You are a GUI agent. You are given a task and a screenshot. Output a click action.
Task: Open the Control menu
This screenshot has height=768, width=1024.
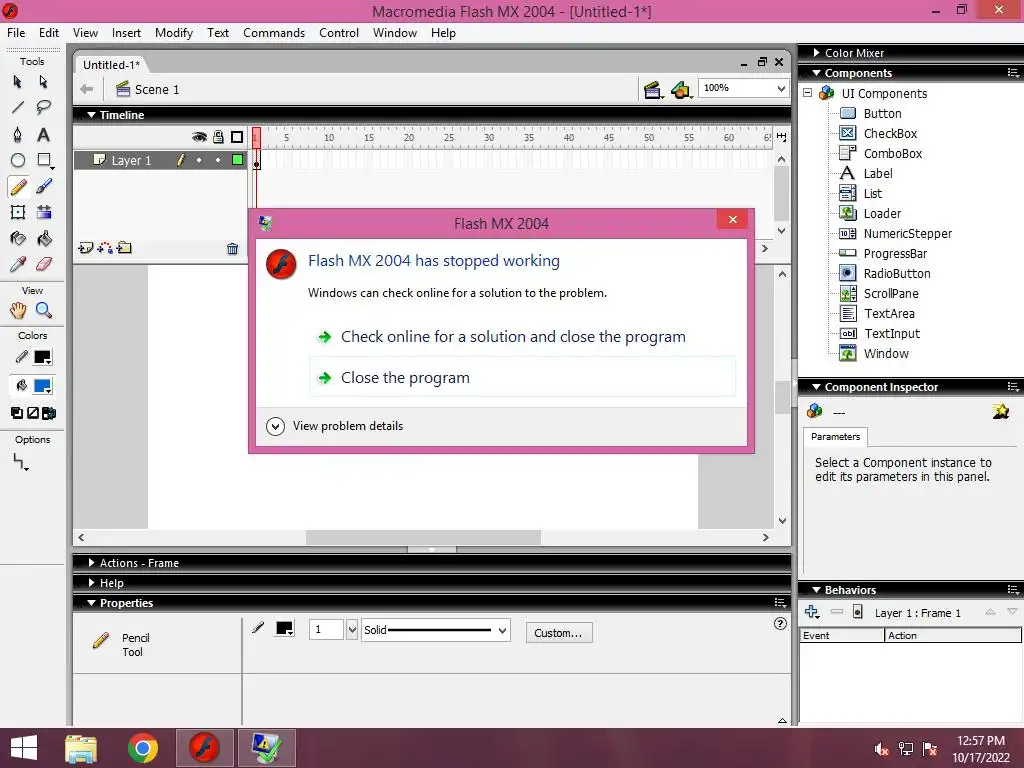[x=339, y=33]
